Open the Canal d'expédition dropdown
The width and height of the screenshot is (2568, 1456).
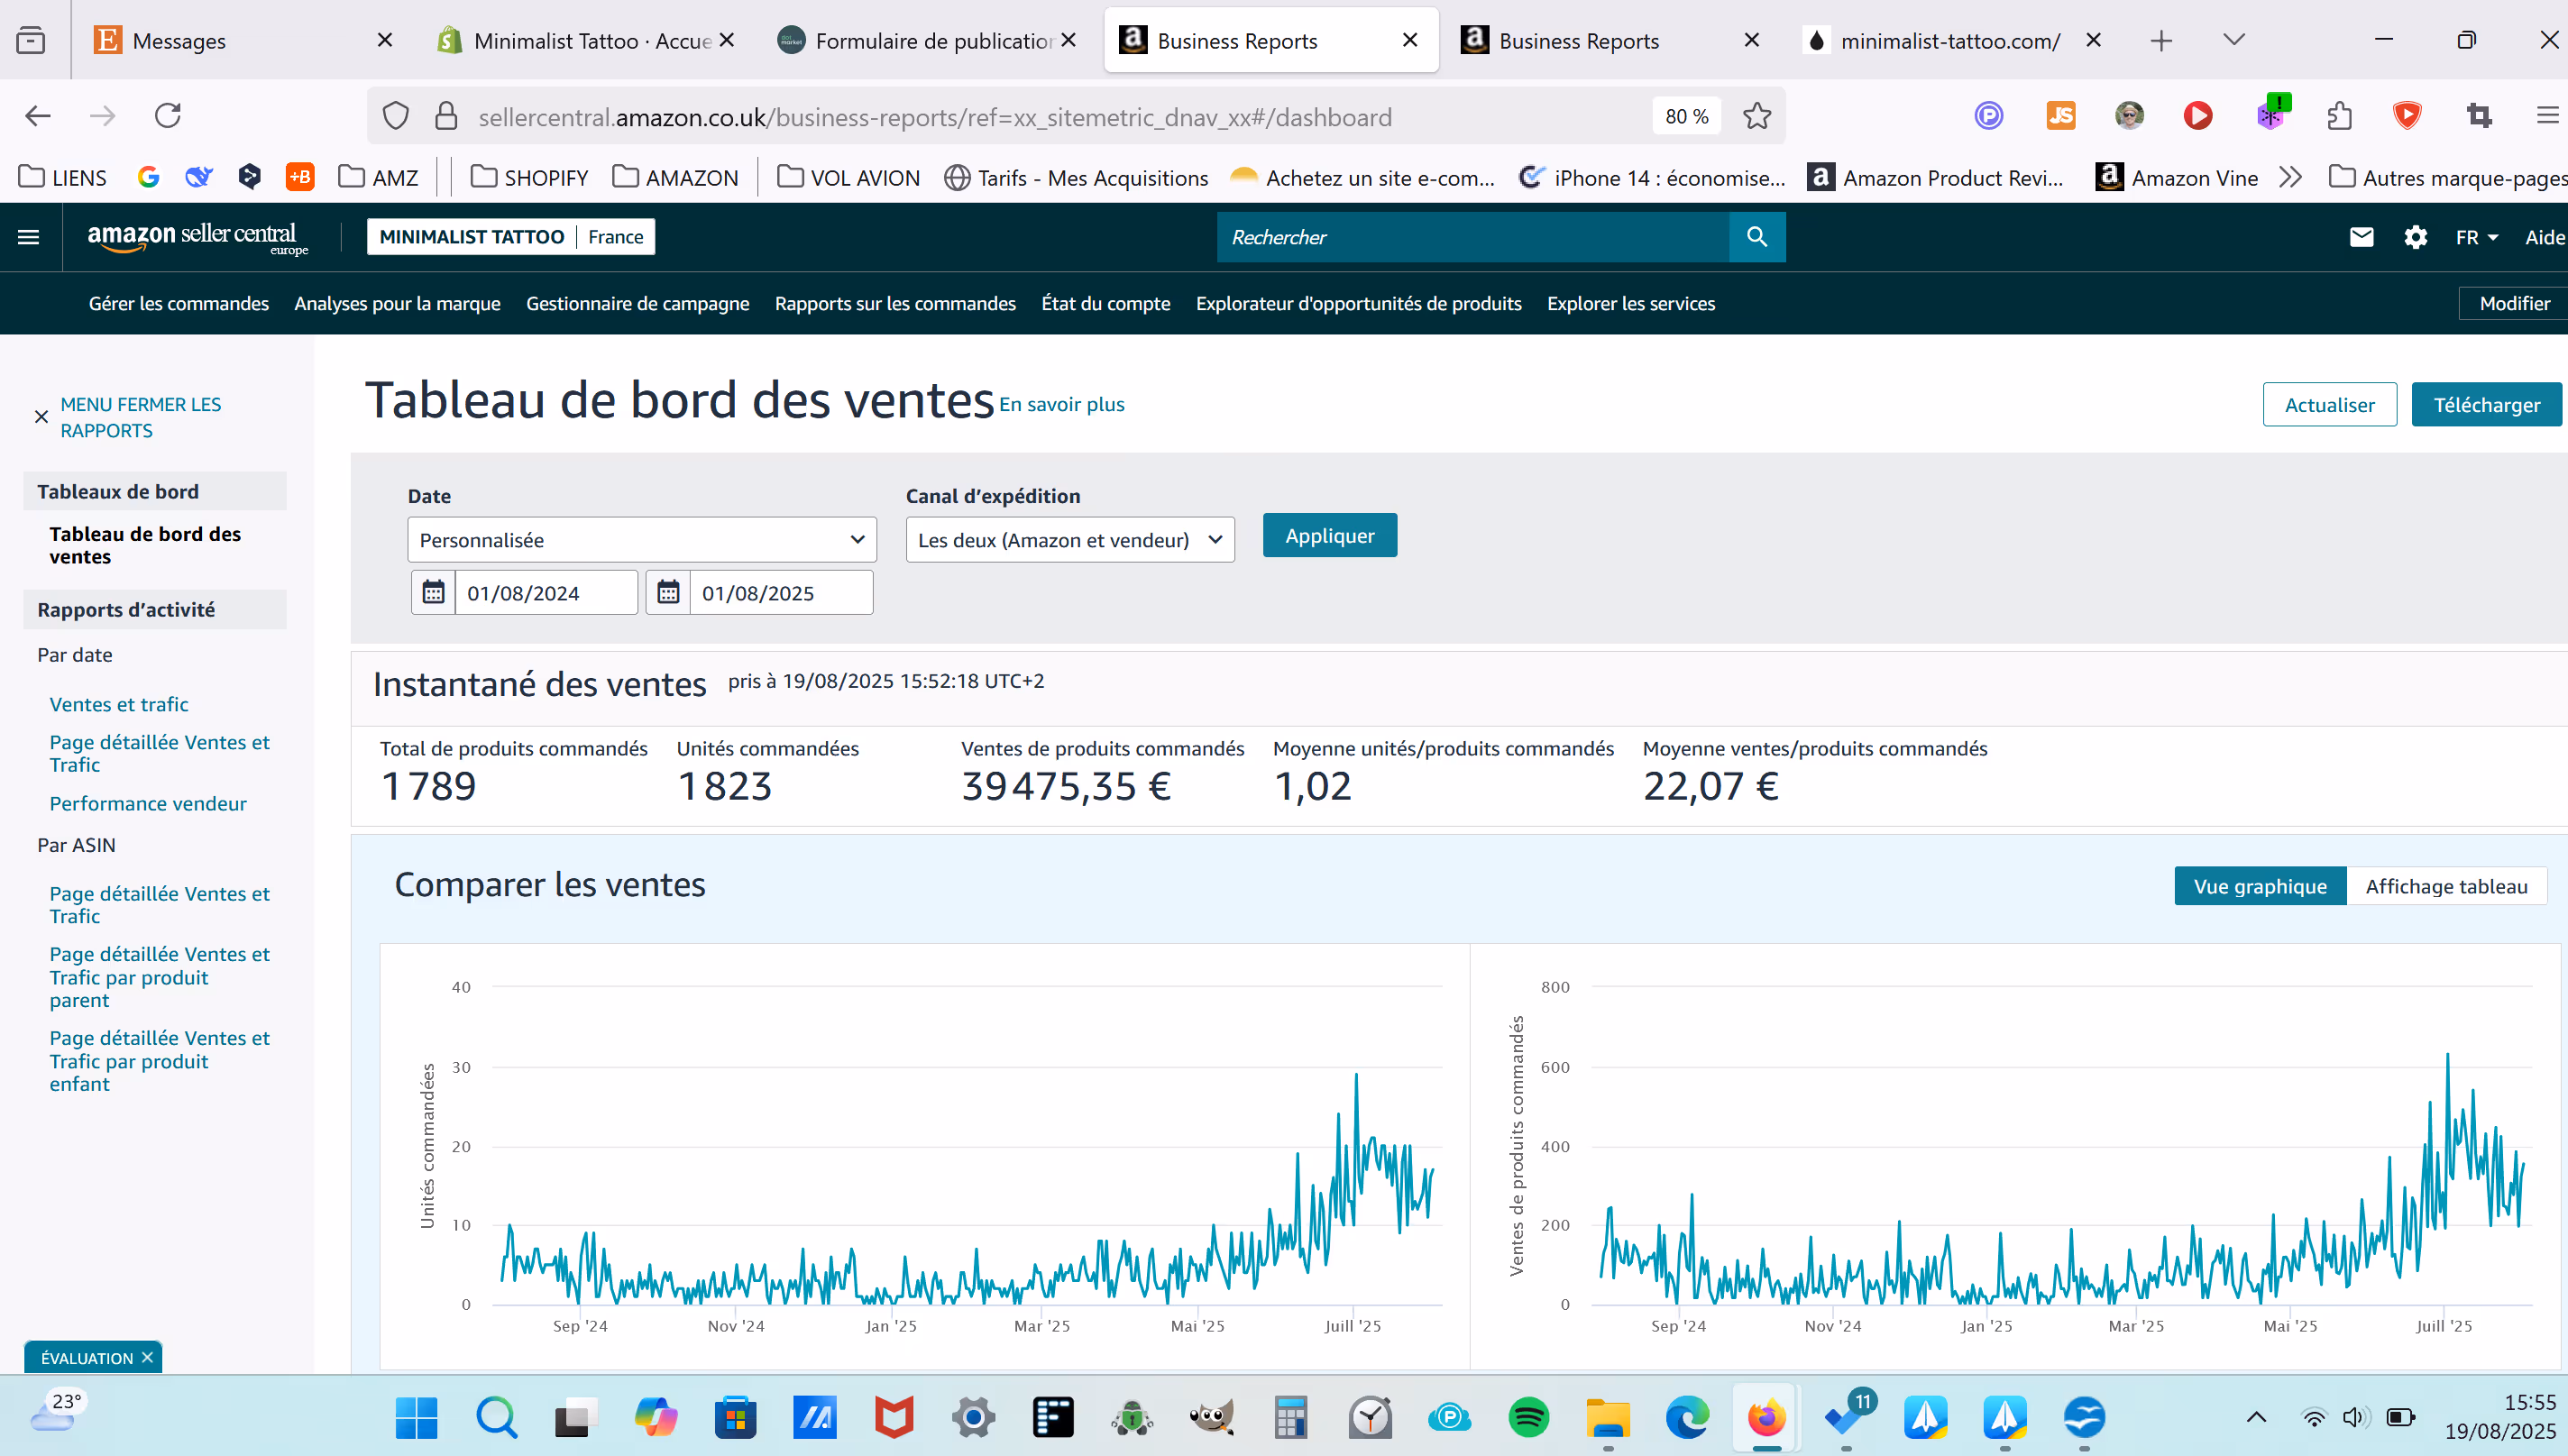tap(1069, 540)
